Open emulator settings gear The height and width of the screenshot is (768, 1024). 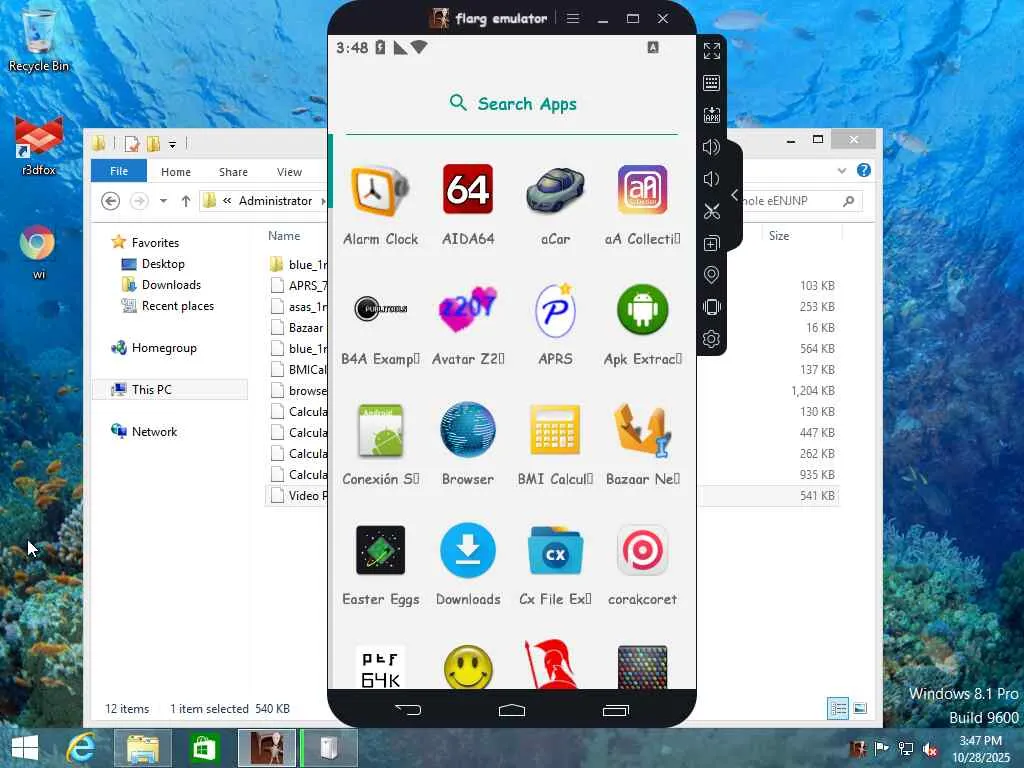tap(712, 338)
